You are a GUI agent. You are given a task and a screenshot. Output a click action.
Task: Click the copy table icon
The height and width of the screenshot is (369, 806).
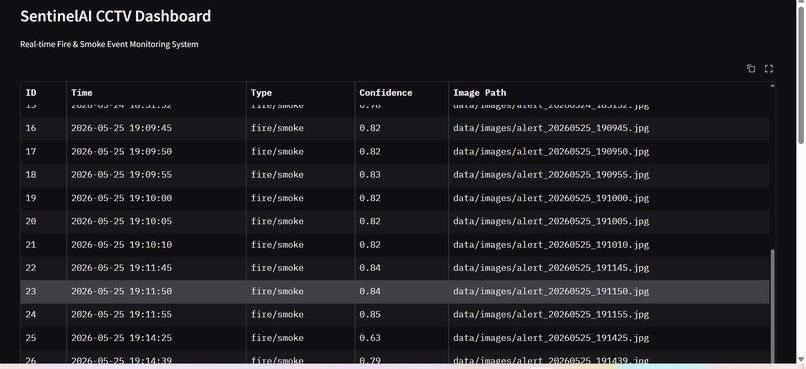click(751, 68)
